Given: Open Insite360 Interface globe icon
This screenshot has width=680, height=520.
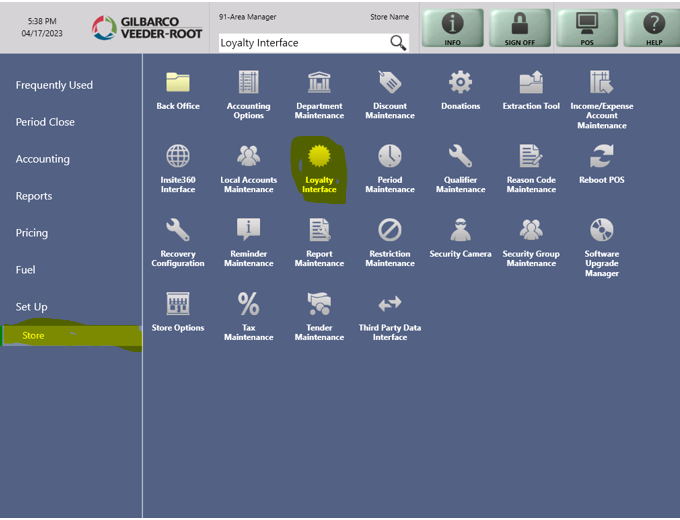Looking at the screenshot, I should 178,158.
